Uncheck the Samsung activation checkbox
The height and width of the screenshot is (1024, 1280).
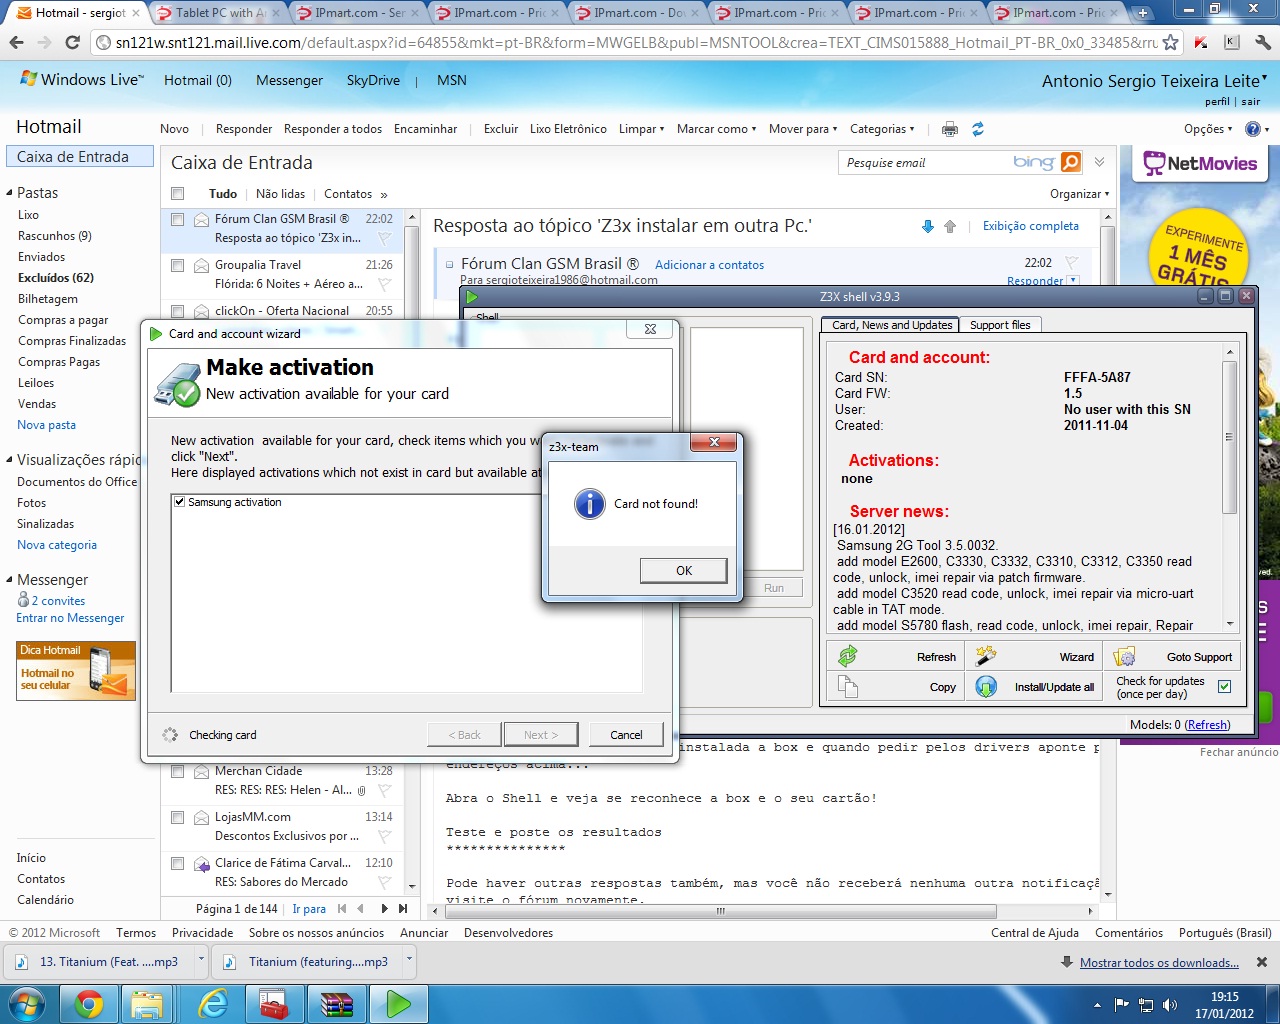(x=179, y=502)
